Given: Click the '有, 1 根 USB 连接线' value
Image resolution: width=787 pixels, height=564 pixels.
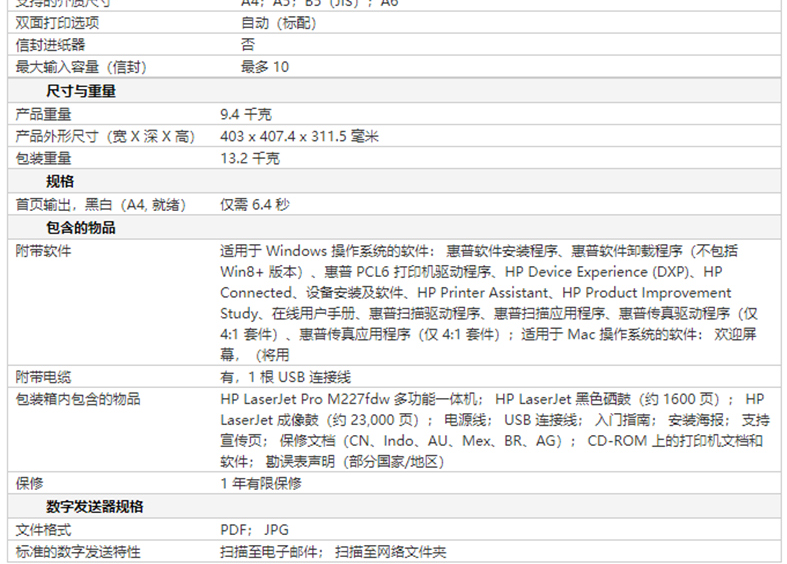Looking at the screenshot, I should point(286,377).
